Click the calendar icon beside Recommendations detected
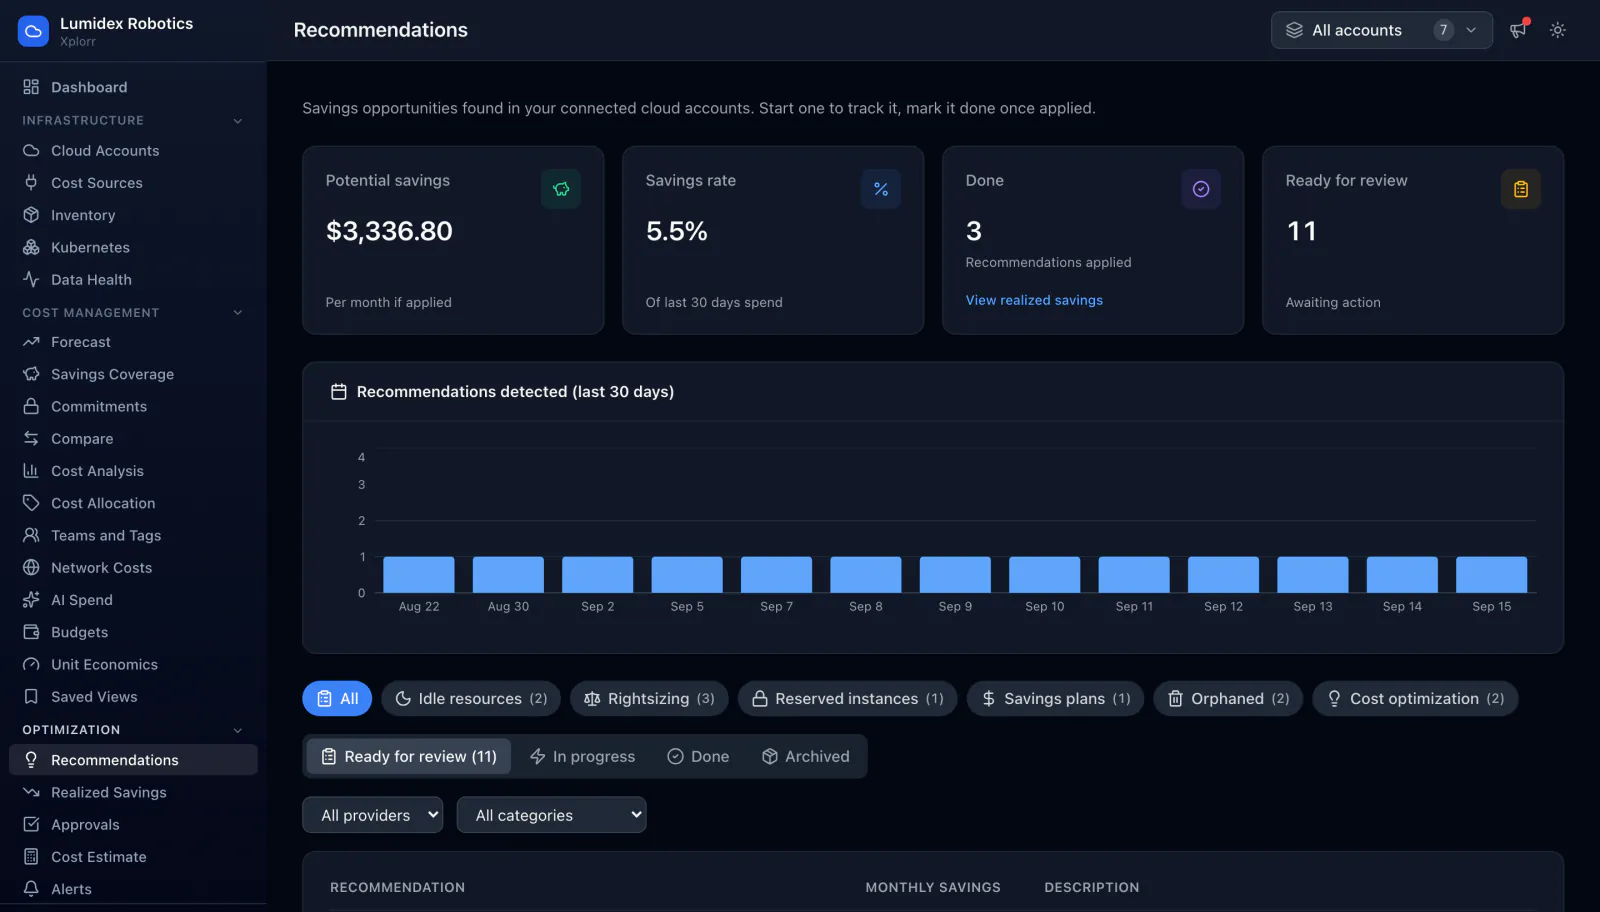This screenshot has height=912, width=1600. (339, 392)
